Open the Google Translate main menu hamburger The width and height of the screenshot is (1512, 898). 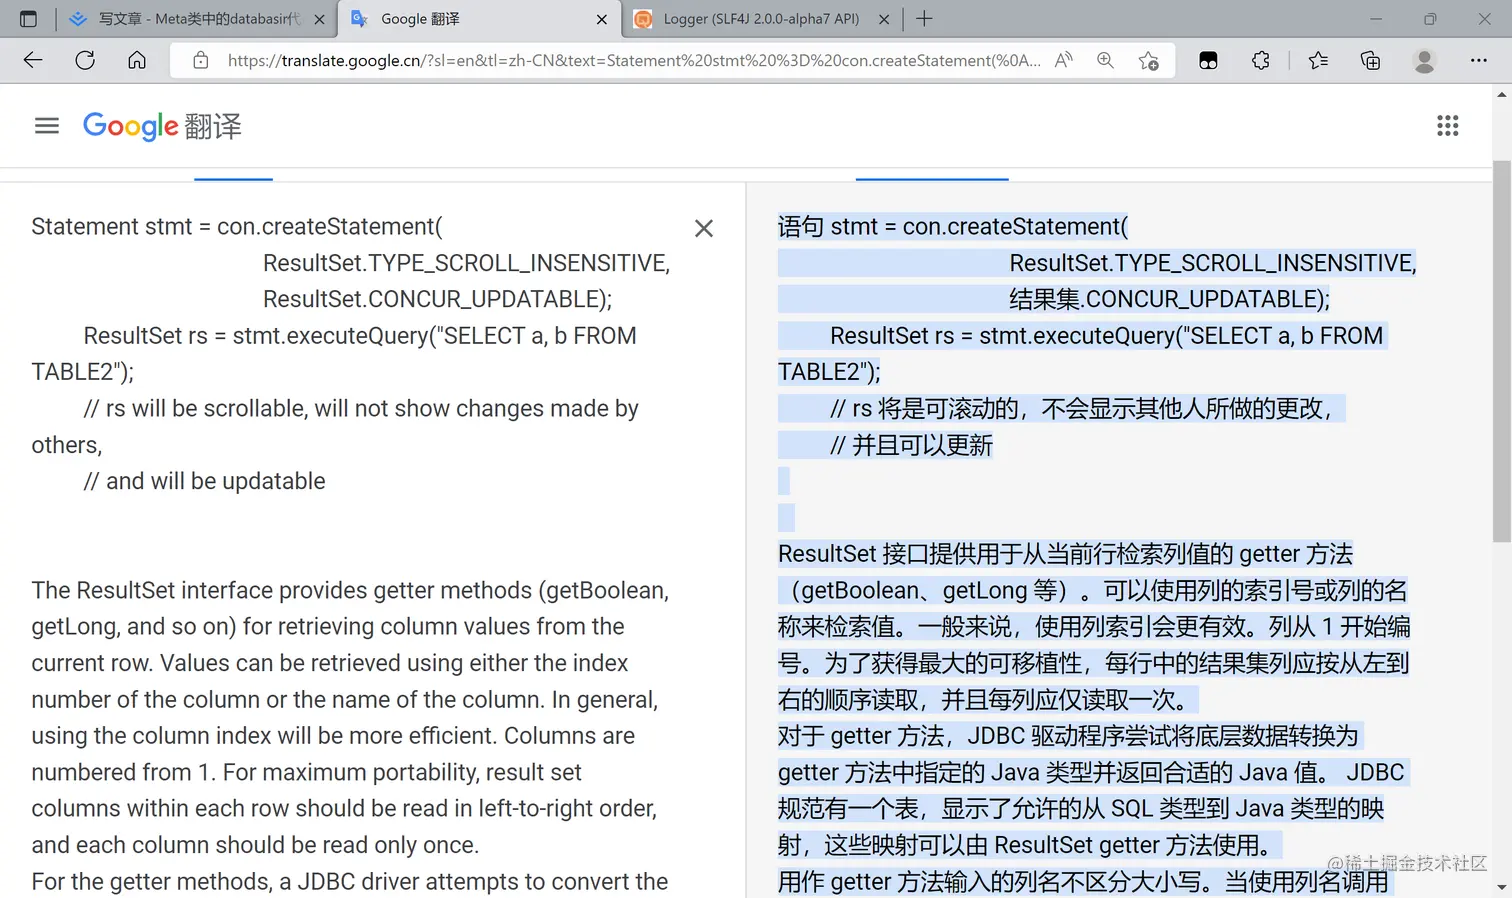[47, 126]
